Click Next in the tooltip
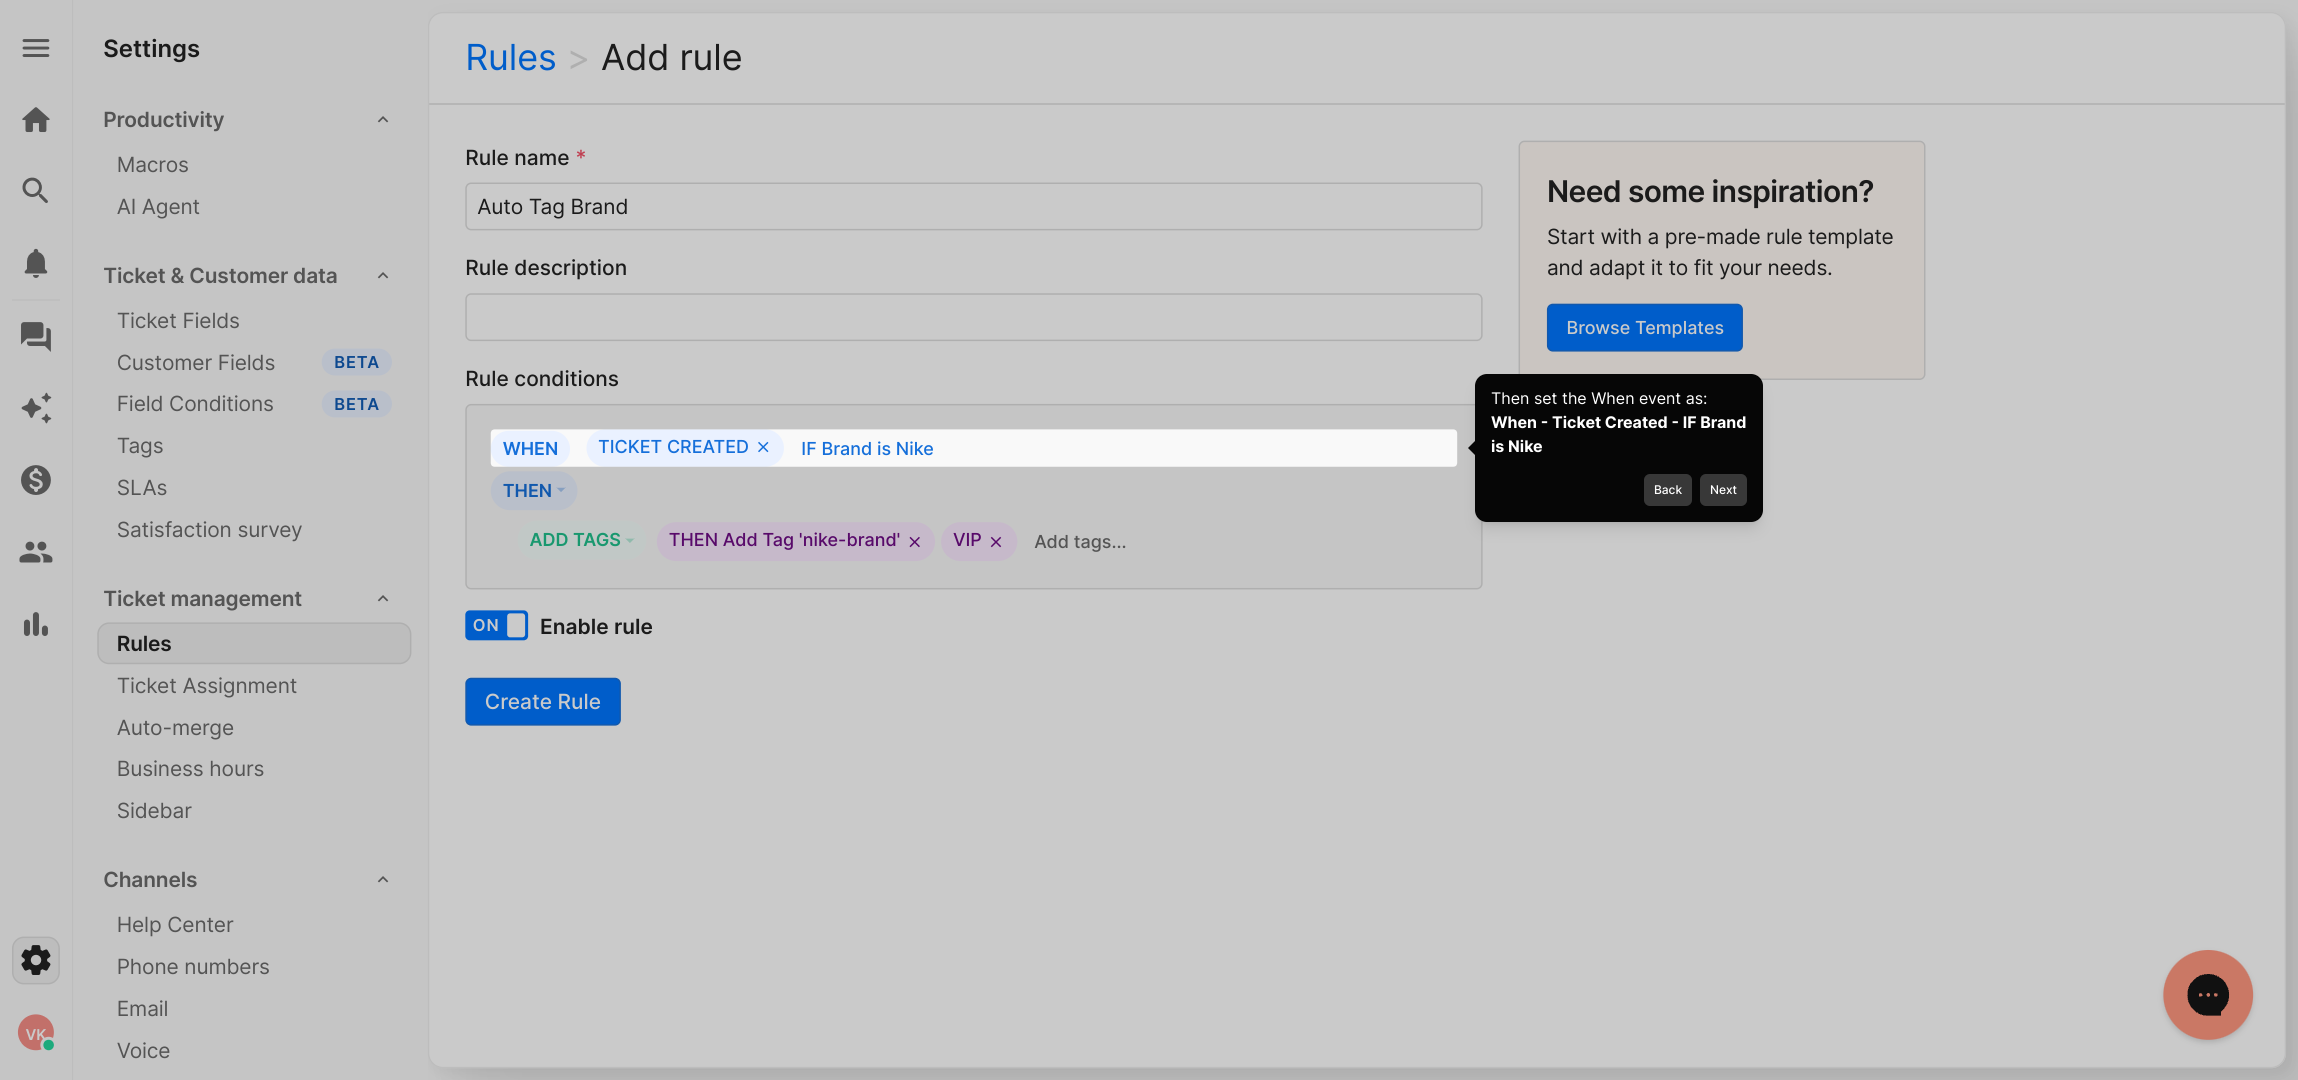Viewport: 2298px width, 1080px height. 1723,490
